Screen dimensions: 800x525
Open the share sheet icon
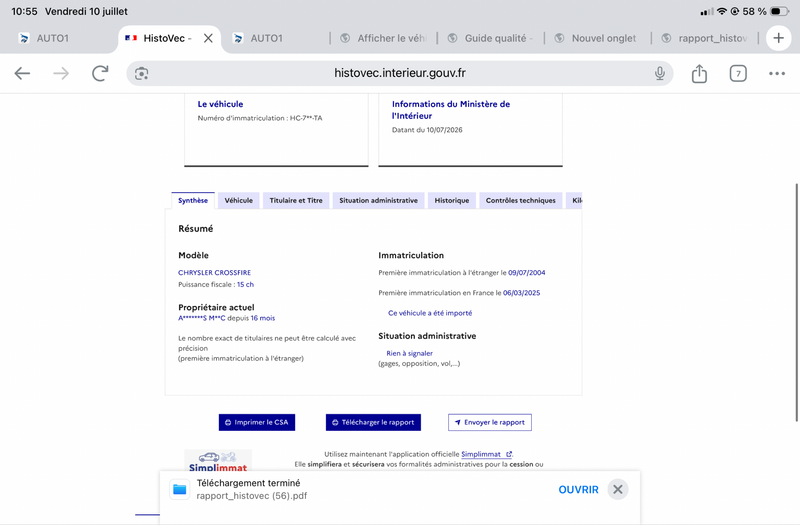click(699, 73)
